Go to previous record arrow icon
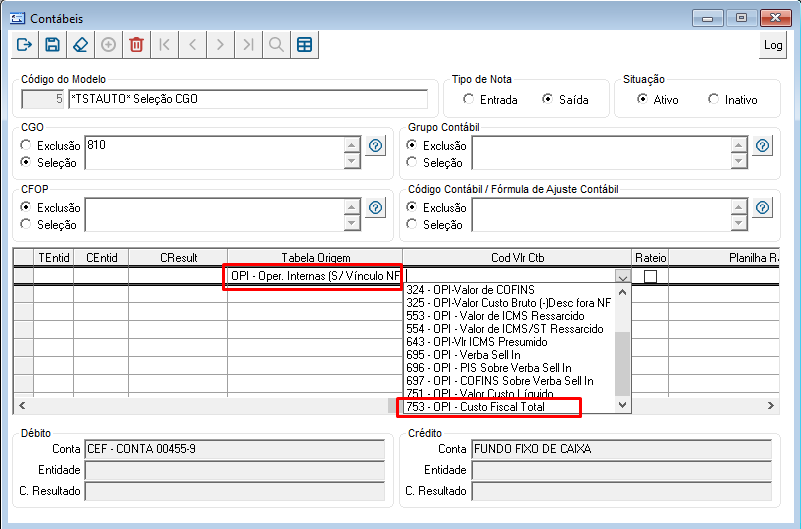 (193, 45)
